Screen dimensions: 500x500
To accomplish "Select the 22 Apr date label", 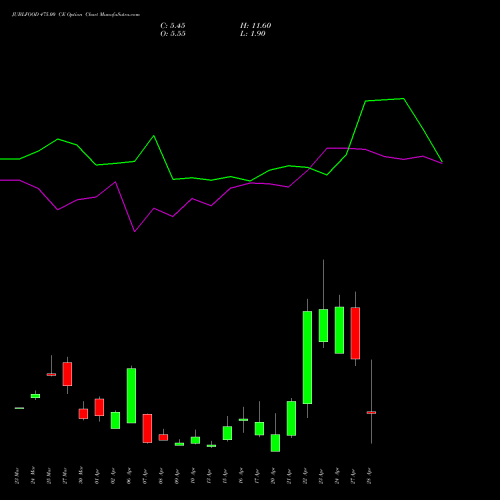I will (x=305, y=476).
